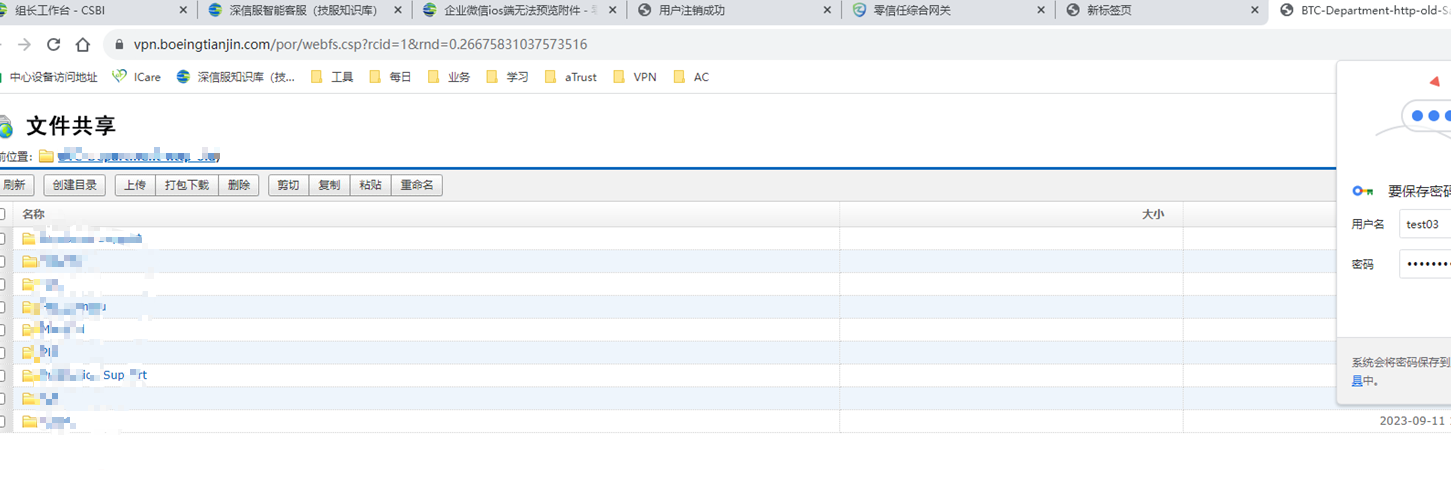This screenshot has height=501, width=1451.
Task: Open the VPN bookmark folder
Action: [x=635, y=77]
